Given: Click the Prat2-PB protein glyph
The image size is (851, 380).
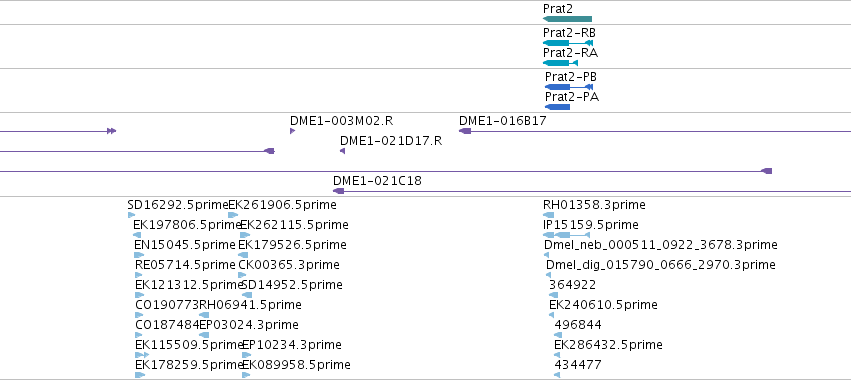Looking at the screenshot, I should (x=569, y=87).
